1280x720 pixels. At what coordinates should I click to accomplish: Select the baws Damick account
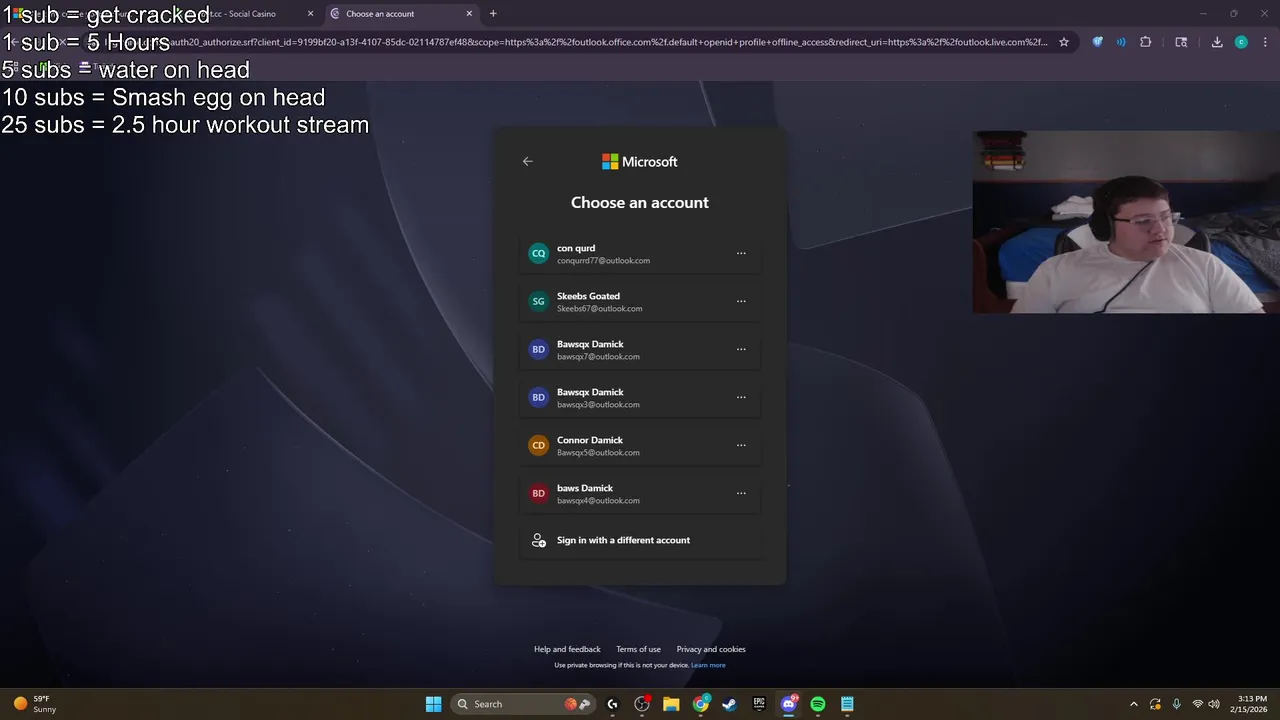[640, 494]
